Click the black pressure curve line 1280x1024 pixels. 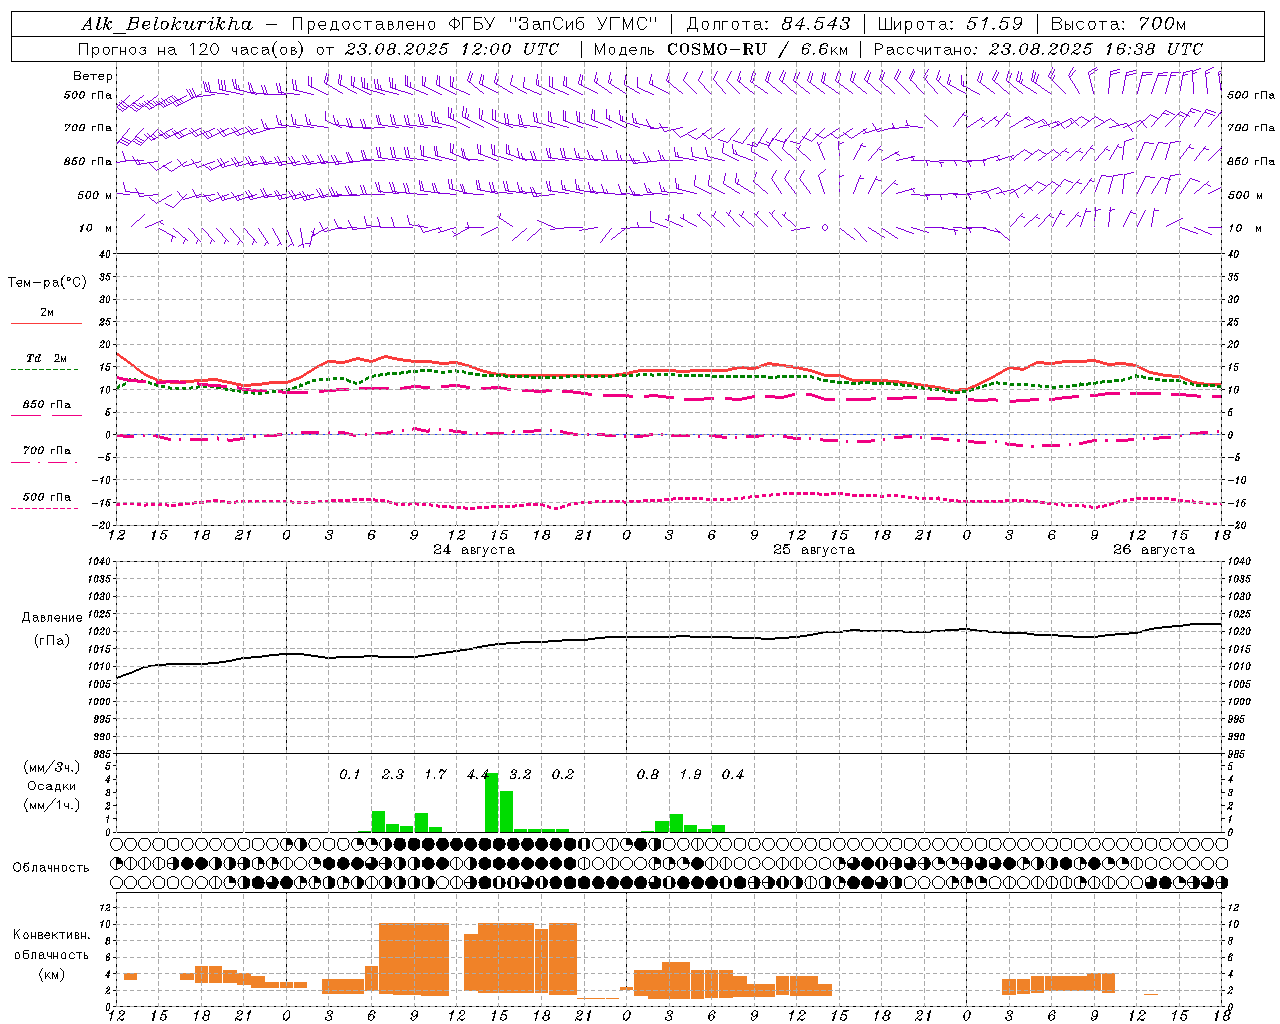670,637
